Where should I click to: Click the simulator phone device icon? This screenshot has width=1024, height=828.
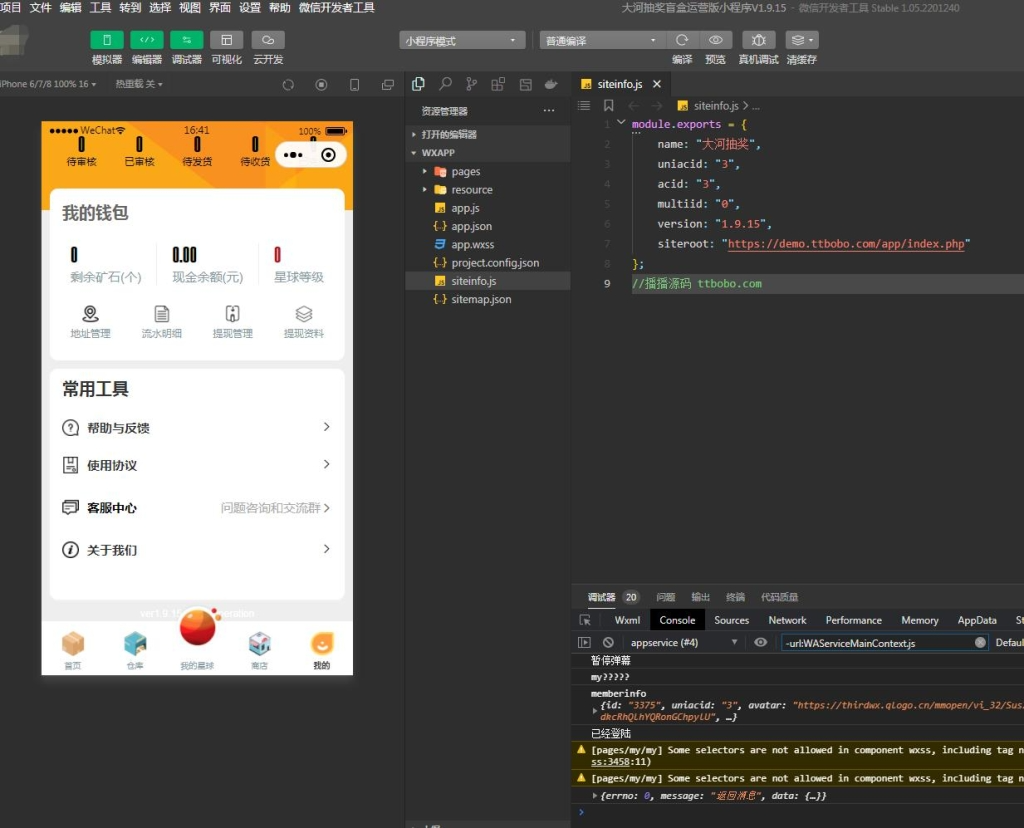click(355, 85)
